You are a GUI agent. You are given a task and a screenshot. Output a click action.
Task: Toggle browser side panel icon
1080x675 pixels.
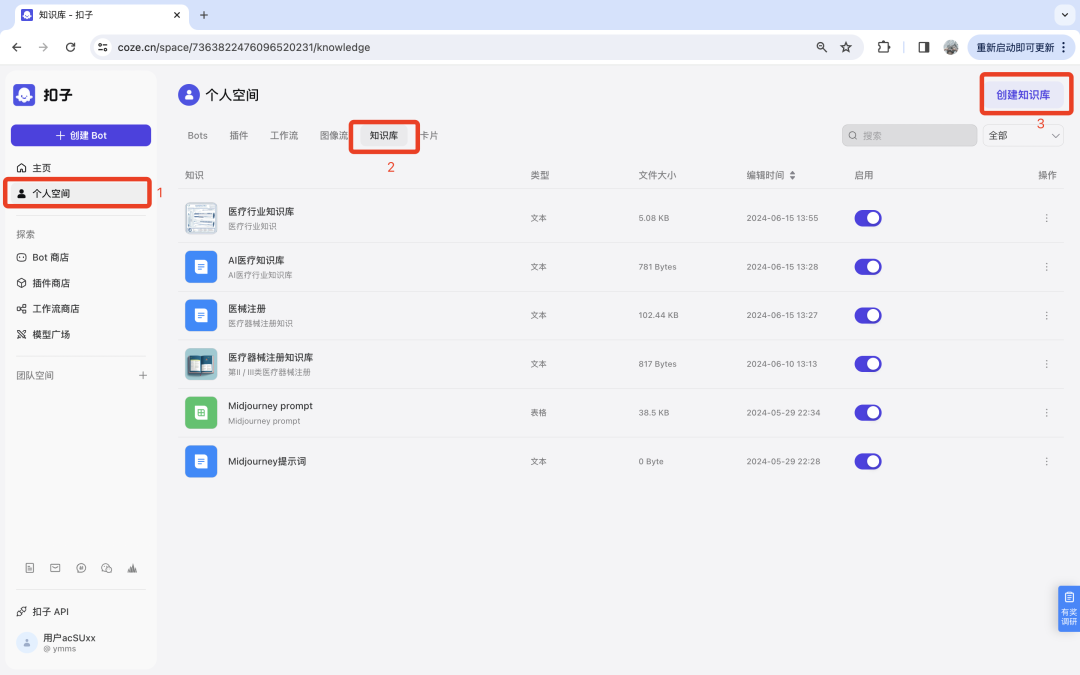[x=924, y=48]
